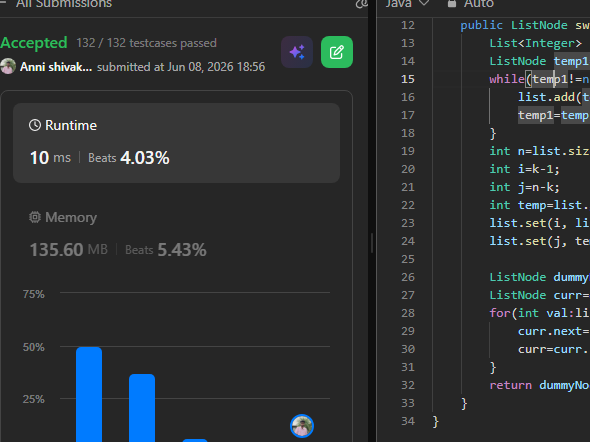Click the avatar marker on the memory chart
Image resolution: width=590 pixels, height=442 pixels.
click(x=302, y=426)
